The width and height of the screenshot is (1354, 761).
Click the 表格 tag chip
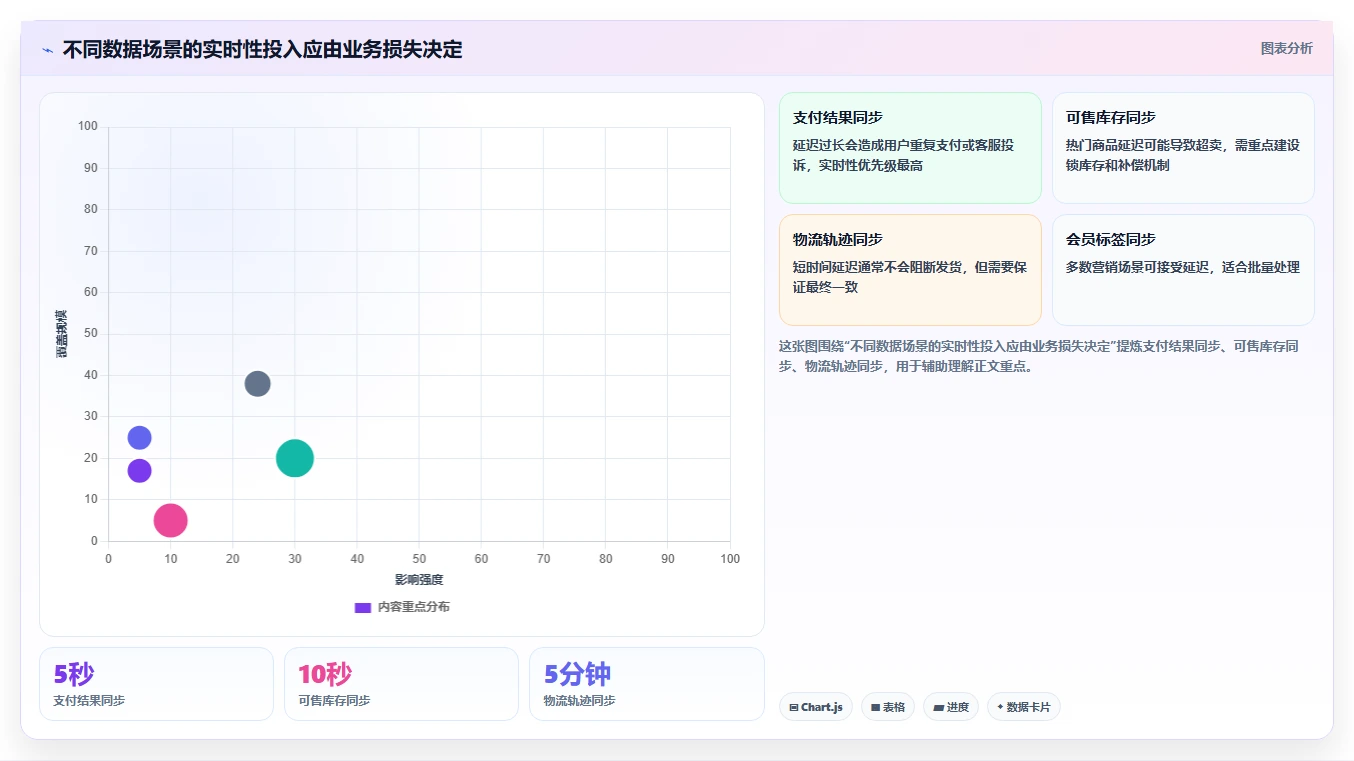pyautogui.click(x=888, y=707)
